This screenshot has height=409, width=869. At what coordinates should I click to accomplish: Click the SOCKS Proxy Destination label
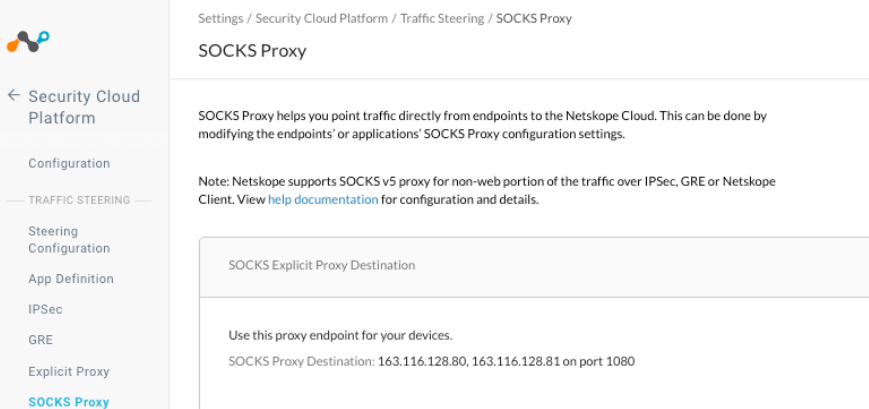tap(301, 361)
